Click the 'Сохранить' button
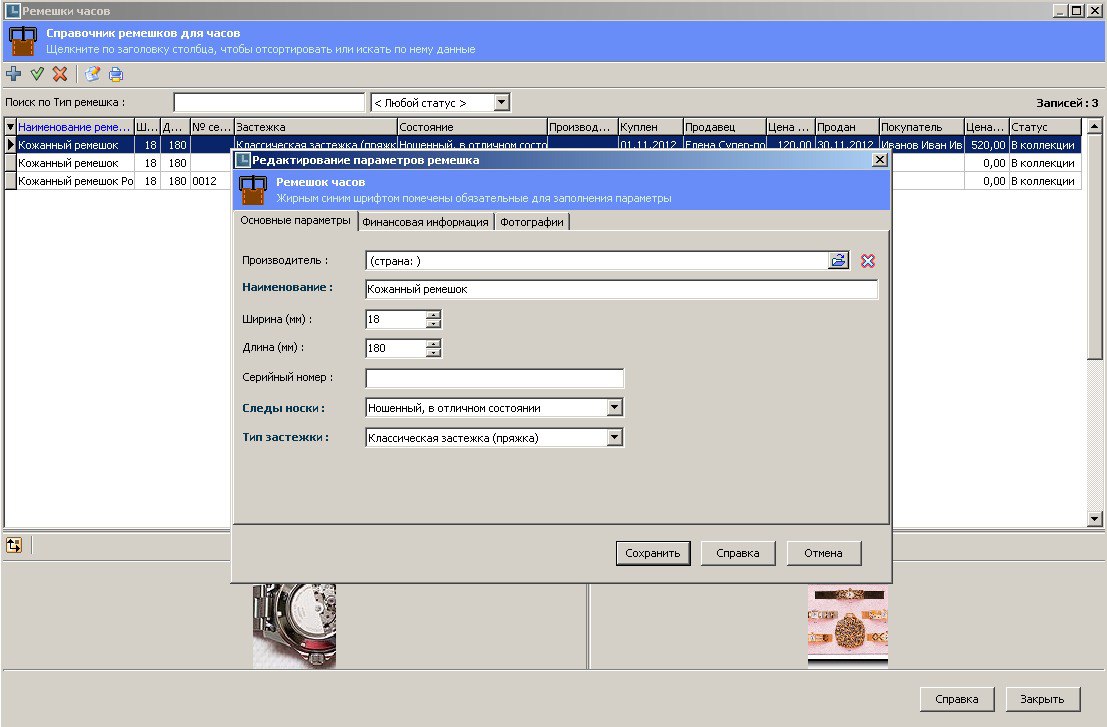Image resolution: width=1107 pixels, height=727 pixels. pos(652,553)
